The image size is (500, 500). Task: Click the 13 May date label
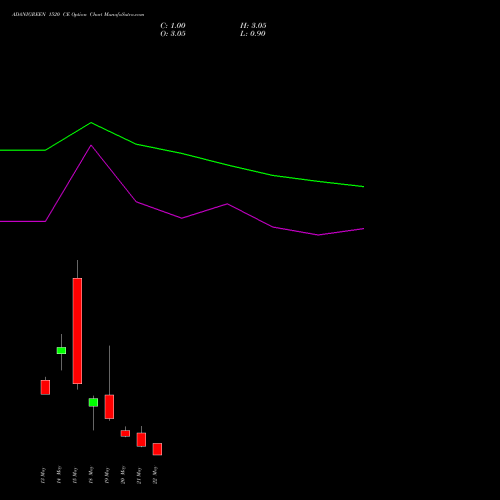[42, 476]
